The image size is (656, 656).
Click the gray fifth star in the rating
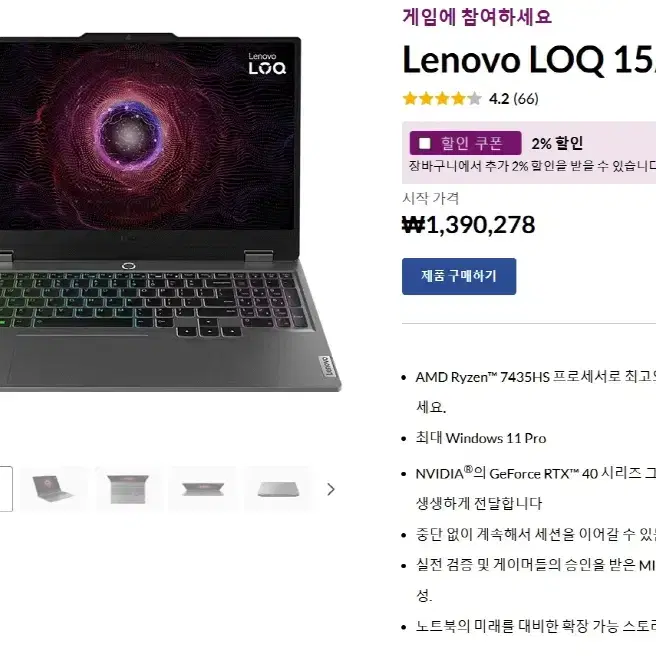pyautogui.click(x=474, y=99)
